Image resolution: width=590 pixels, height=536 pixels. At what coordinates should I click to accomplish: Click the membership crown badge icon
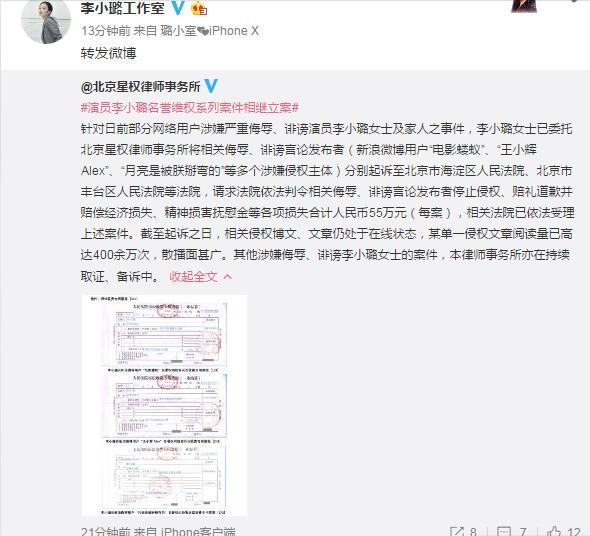(199, 8)
